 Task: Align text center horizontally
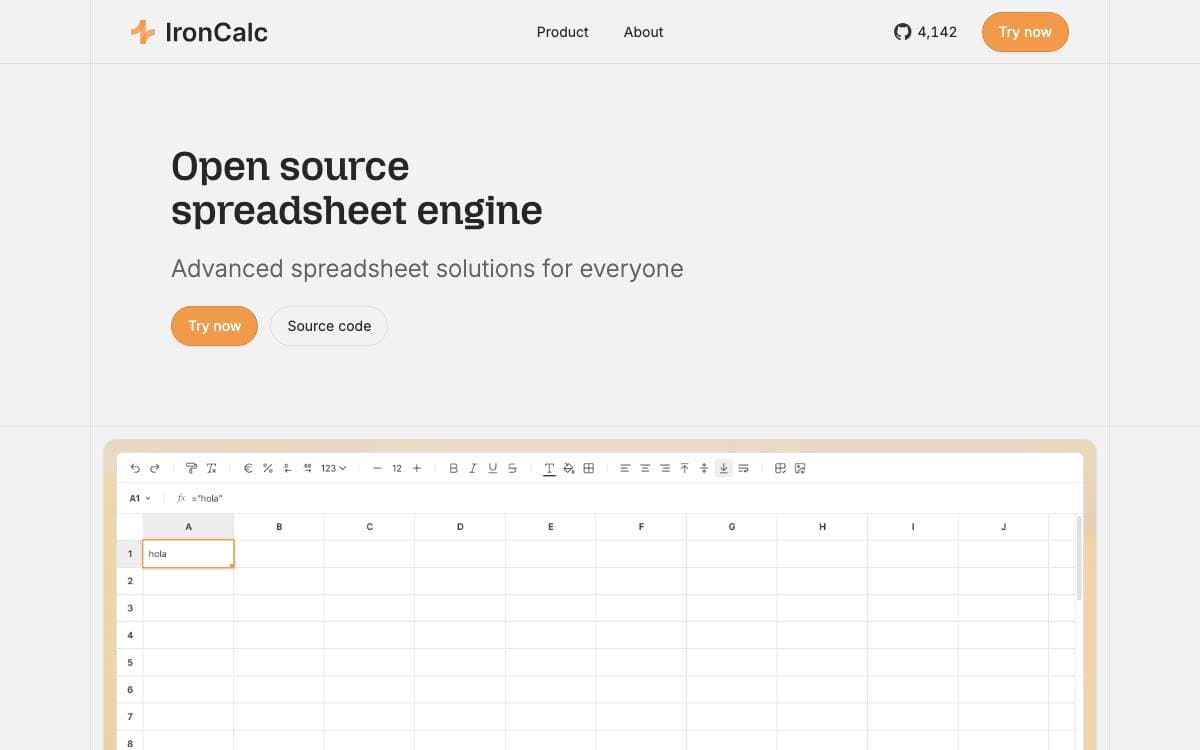click(645, 468)
